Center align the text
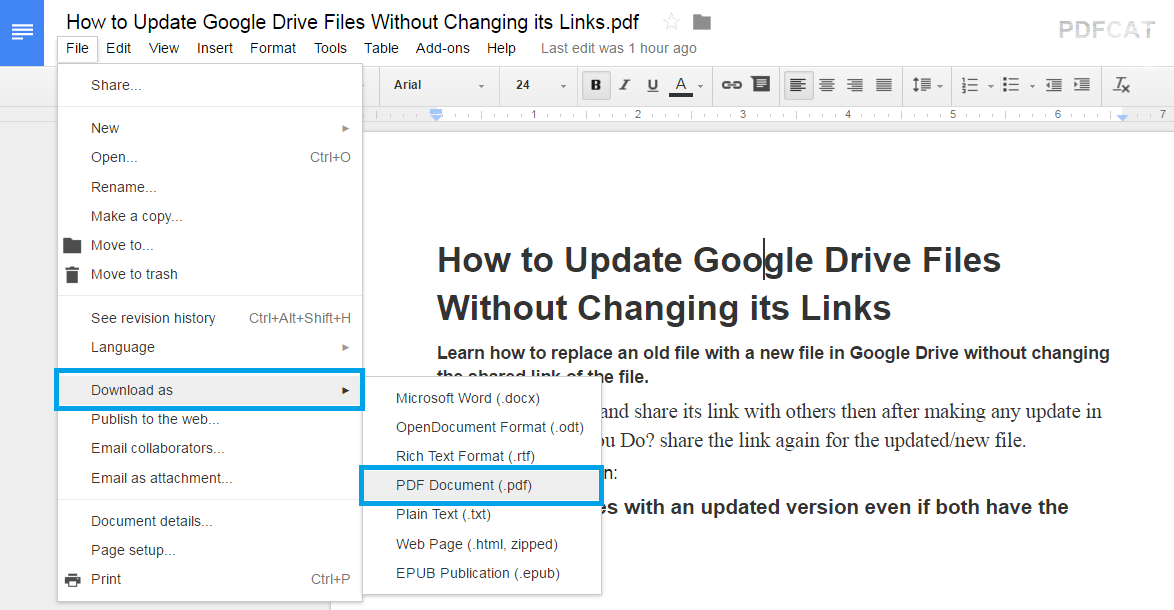 tap(827, 85)
